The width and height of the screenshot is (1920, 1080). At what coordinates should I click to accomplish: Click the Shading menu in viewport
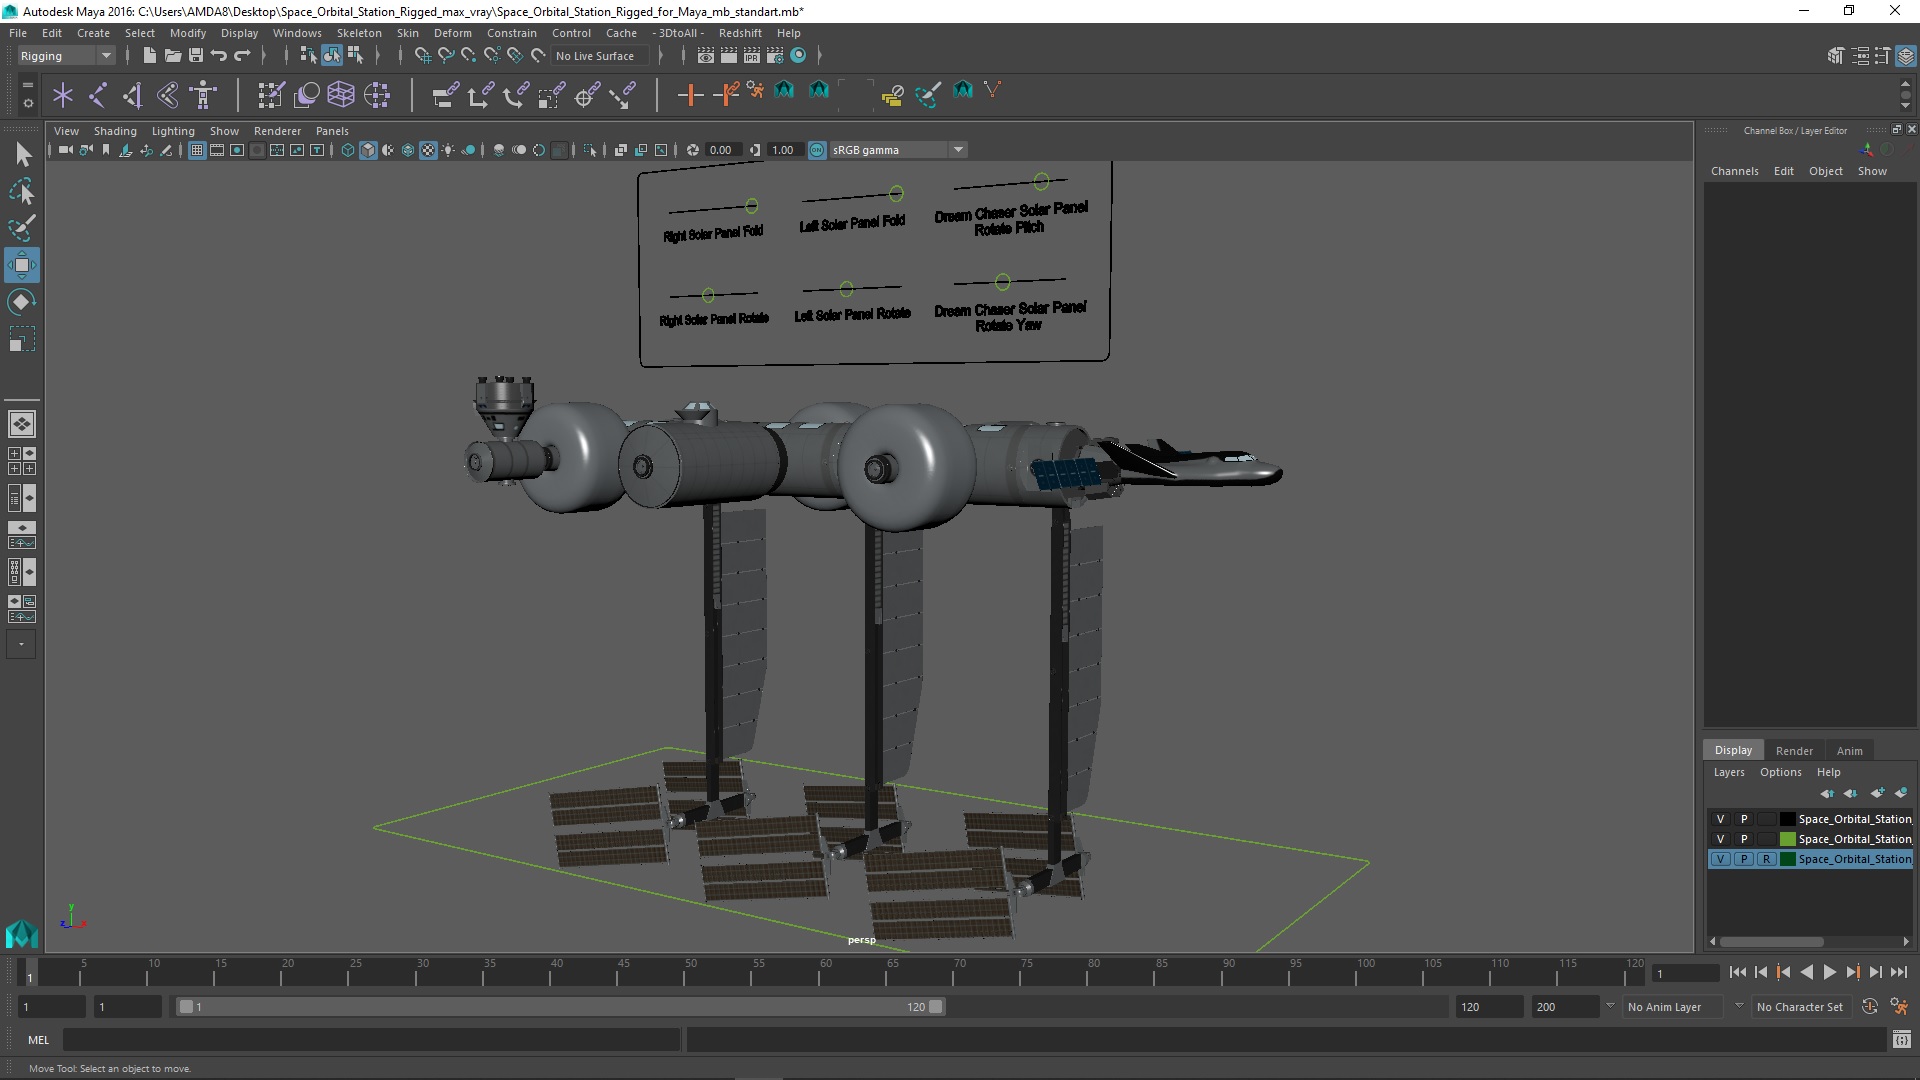click(115, 129)
